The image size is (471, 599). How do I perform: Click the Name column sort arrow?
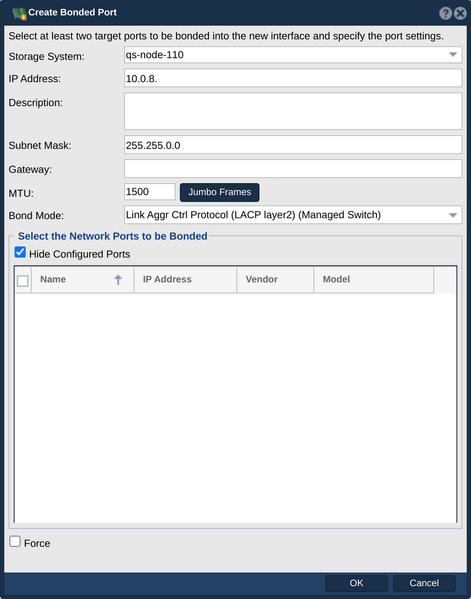pyautogui.click(x=118, y=280)
